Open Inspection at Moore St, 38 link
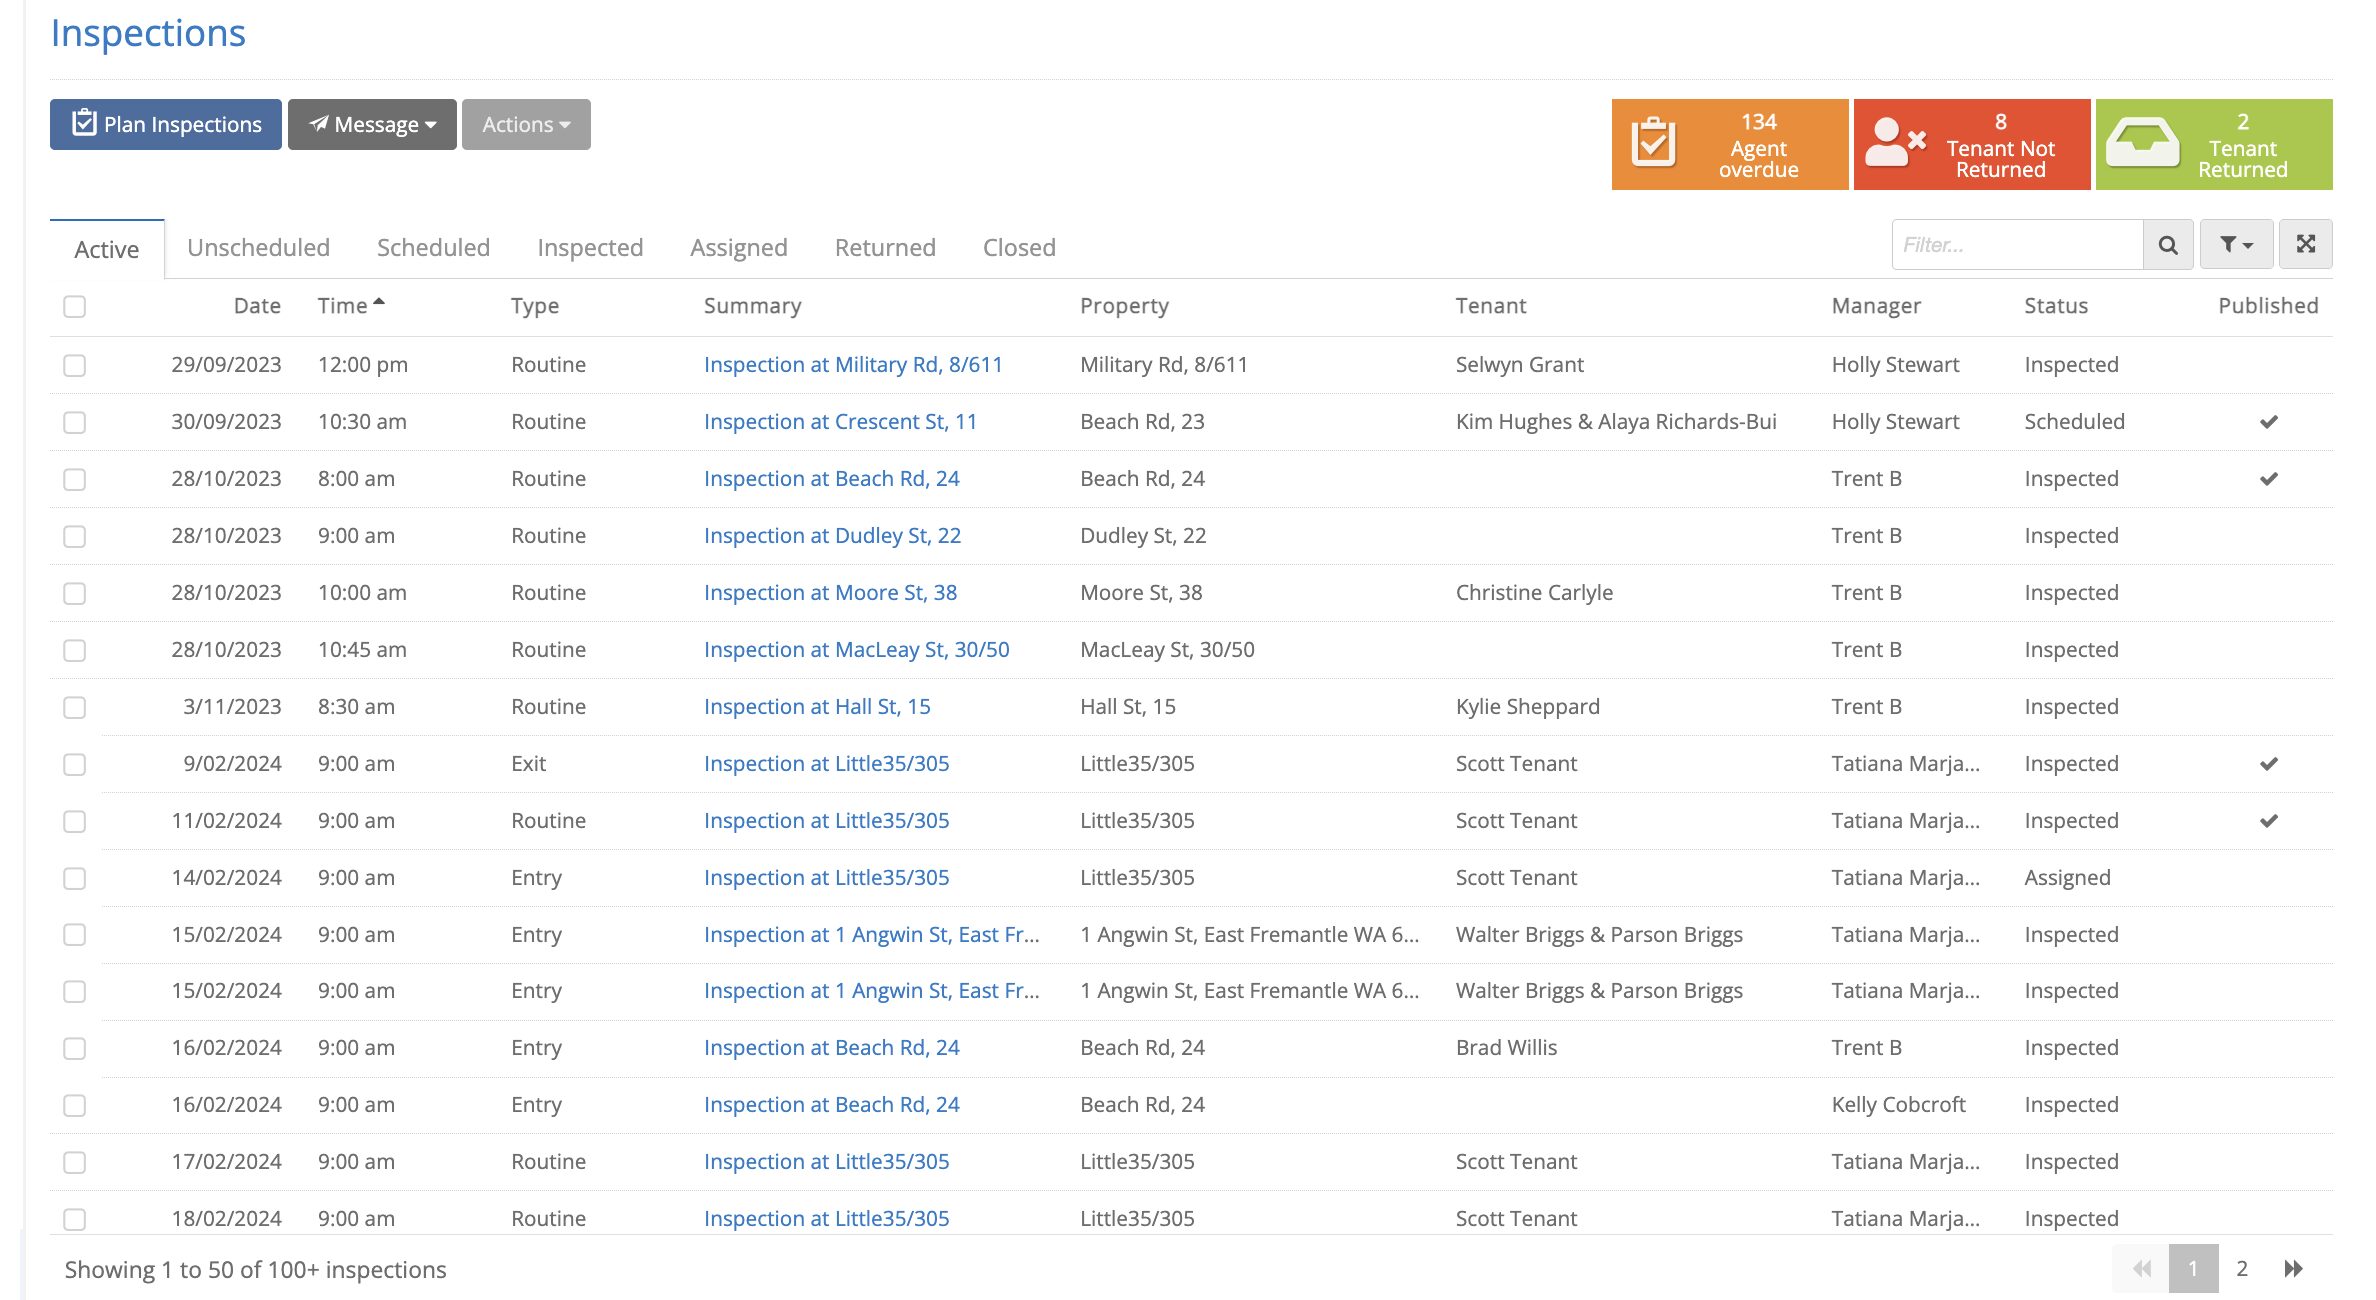The image size is (2376, 1300). coord(830,593)
